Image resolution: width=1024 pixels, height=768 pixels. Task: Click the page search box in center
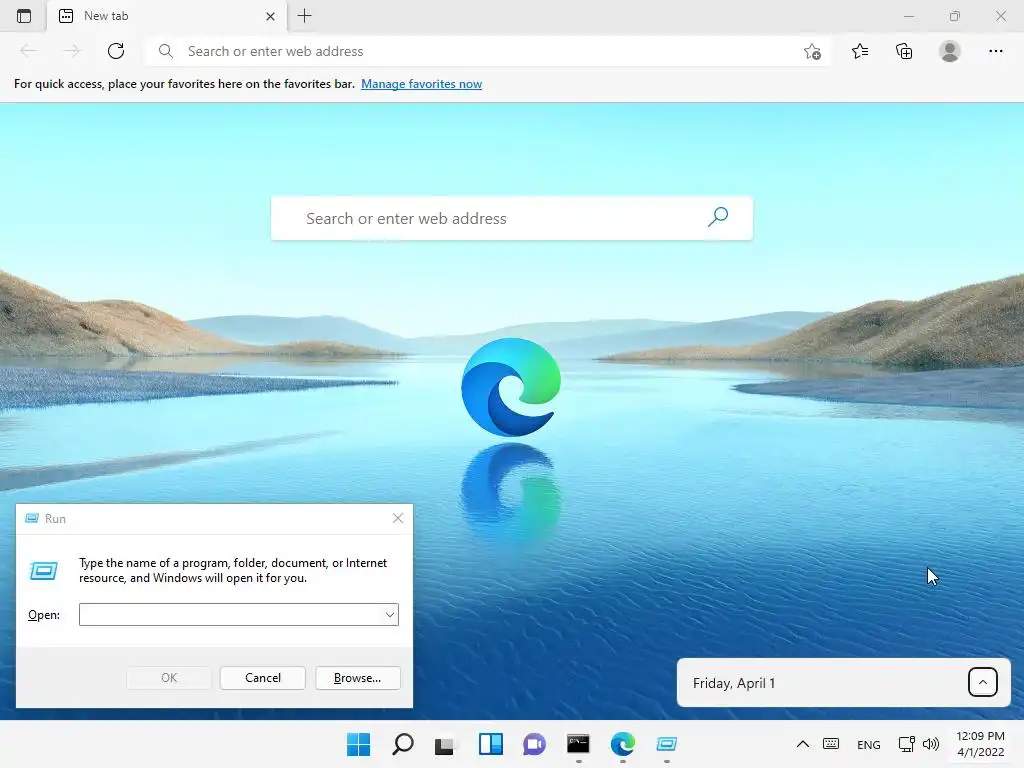(511, 218)
